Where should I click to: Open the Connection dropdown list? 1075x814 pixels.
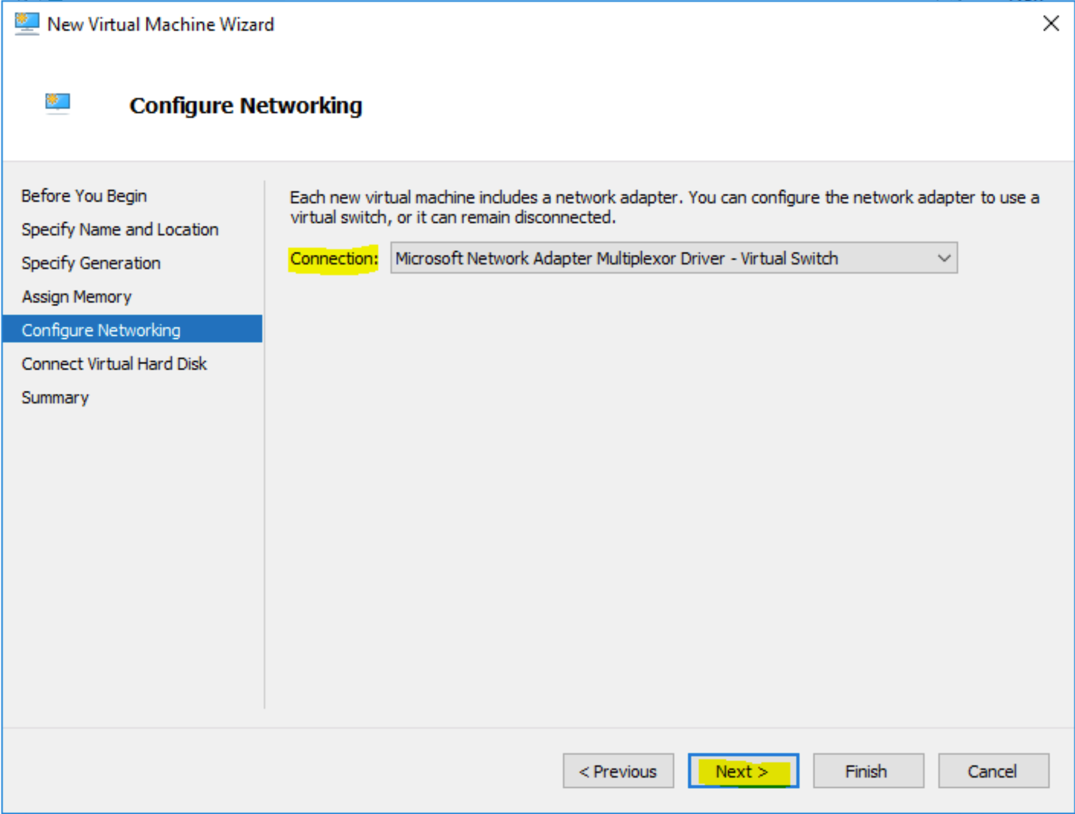click(673, 259)
